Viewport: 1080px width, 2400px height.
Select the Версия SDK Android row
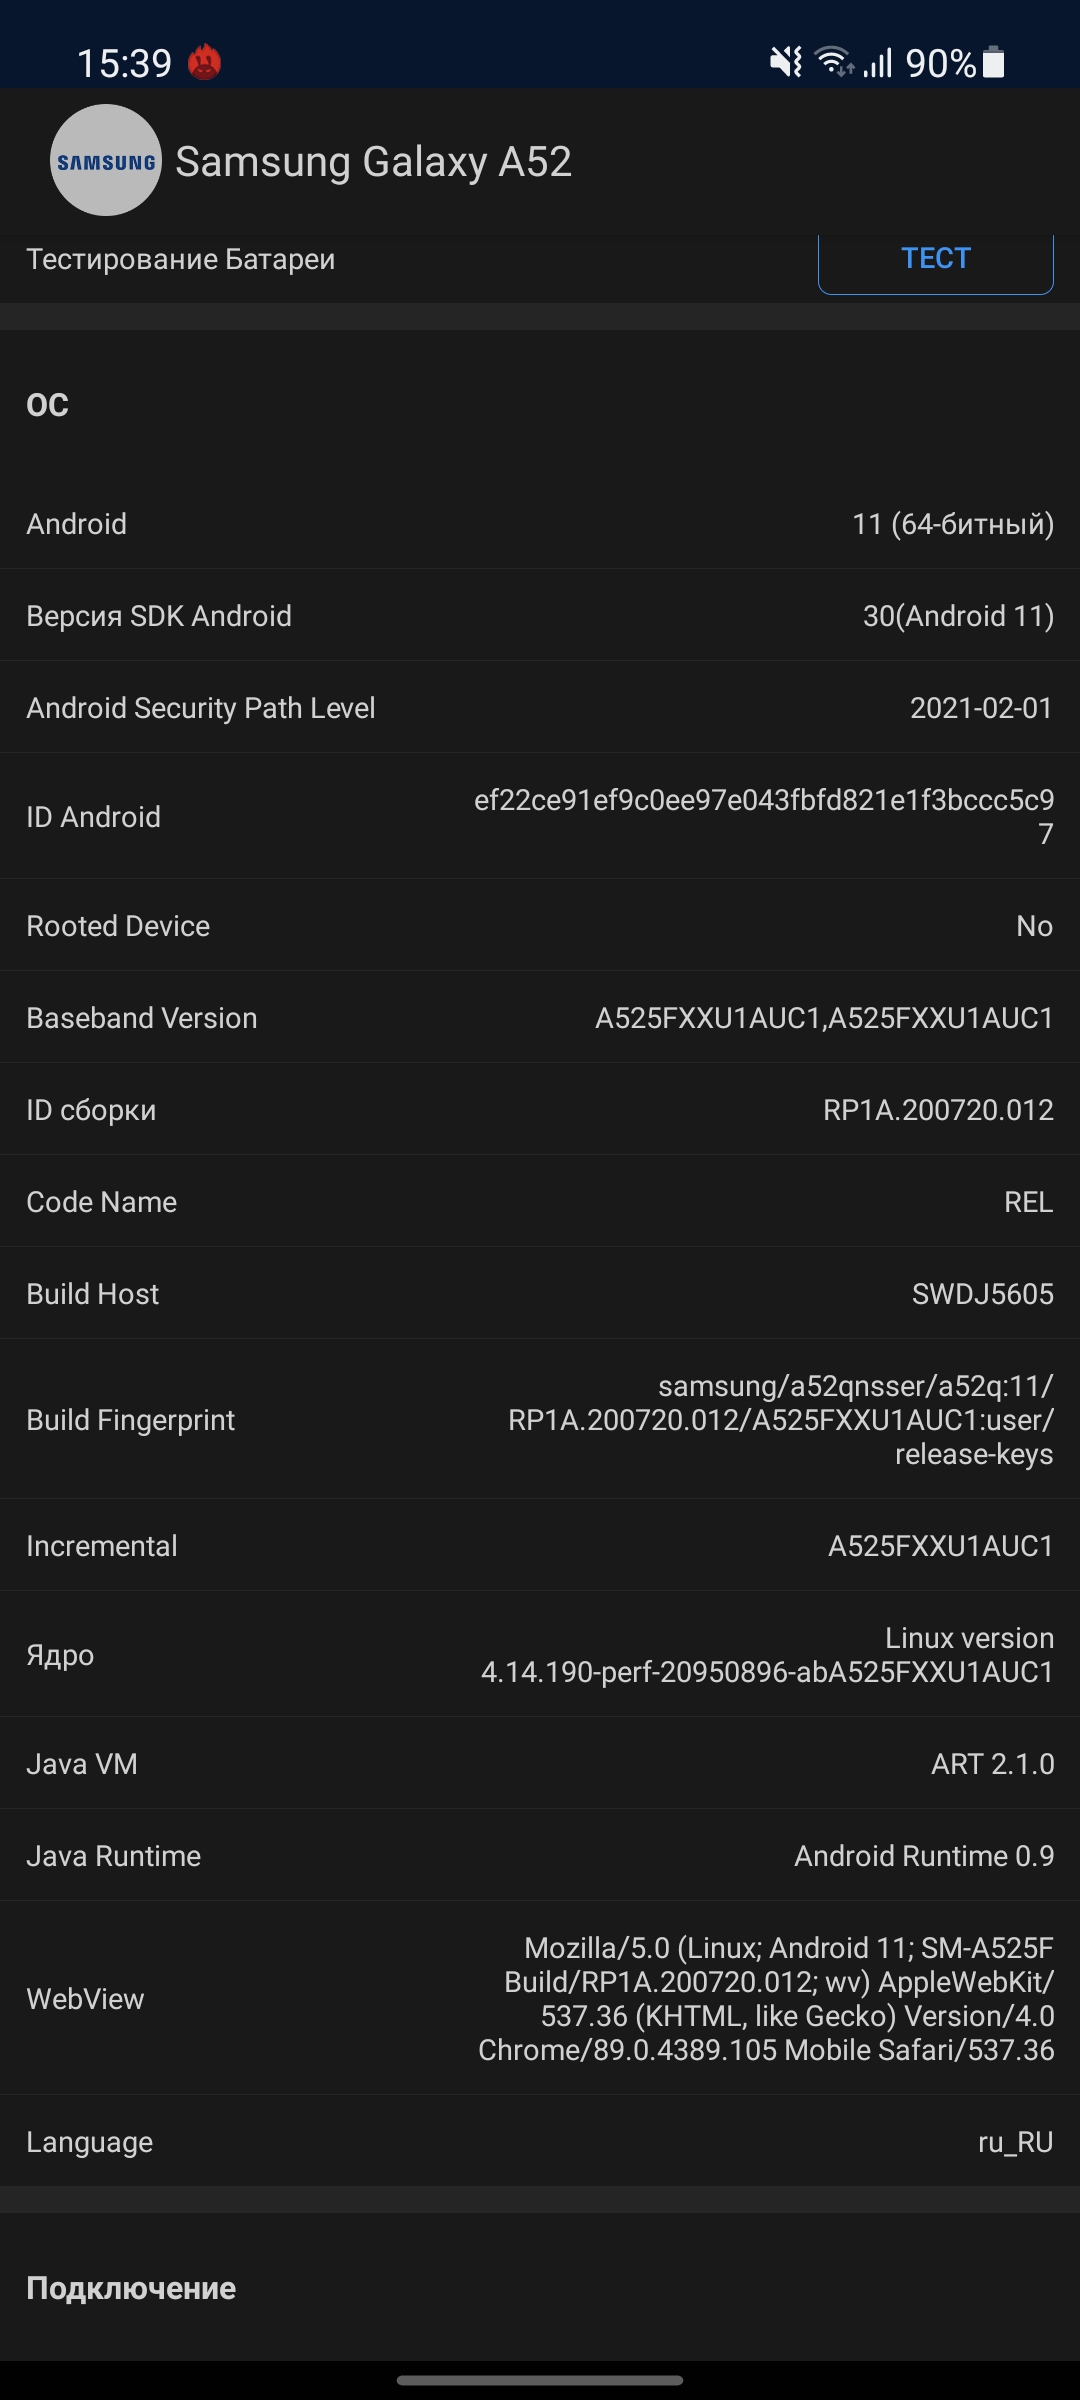(x=540, y=616)
